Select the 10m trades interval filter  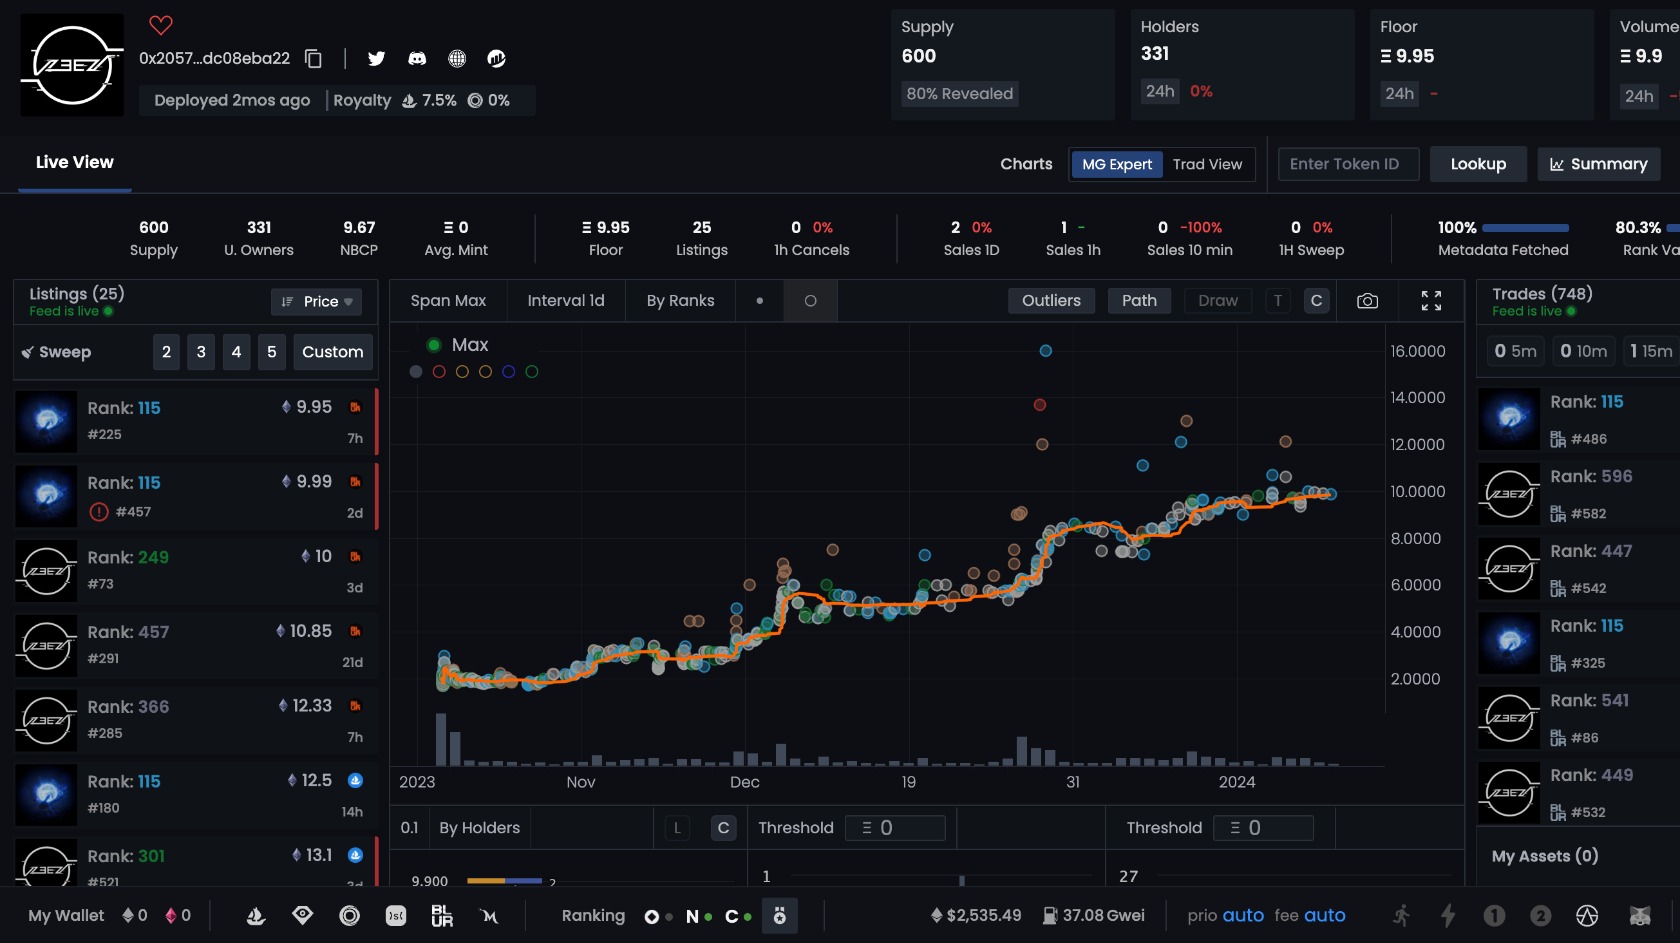(1584, 351)
